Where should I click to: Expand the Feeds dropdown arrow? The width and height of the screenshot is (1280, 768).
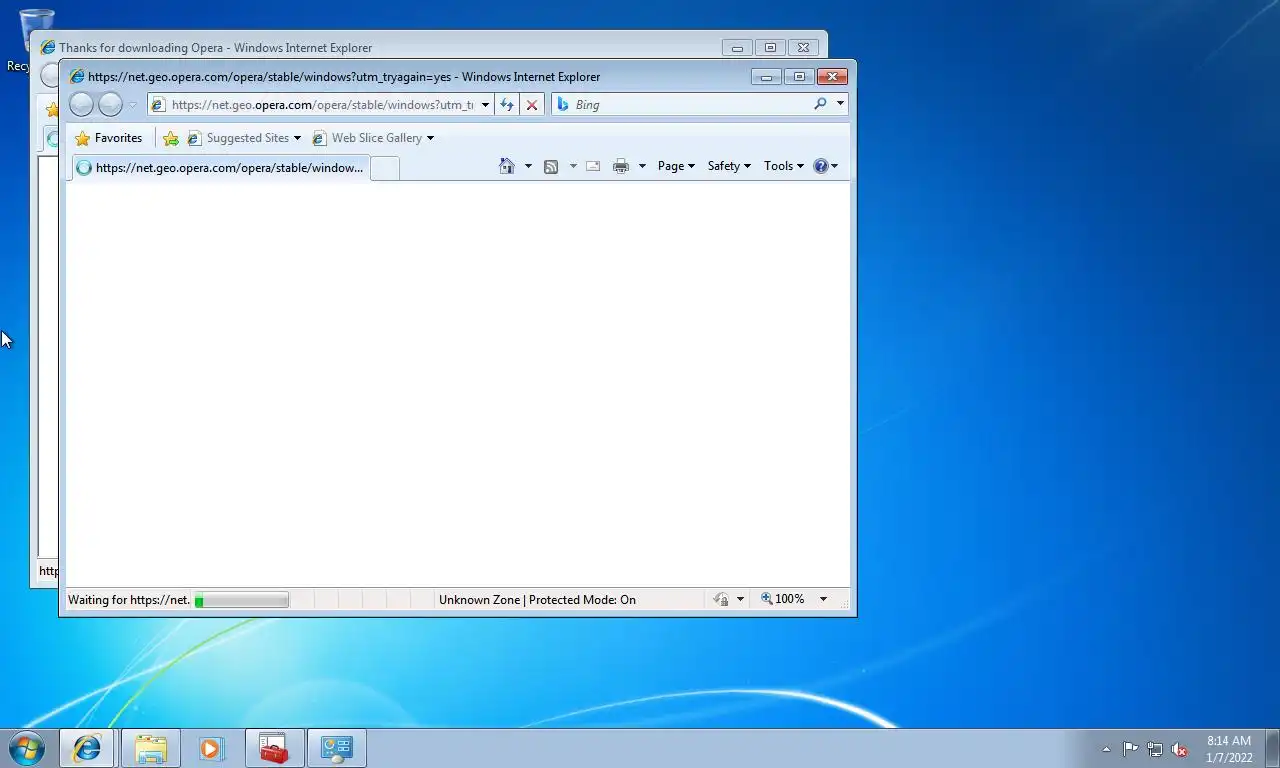point(573,166)
